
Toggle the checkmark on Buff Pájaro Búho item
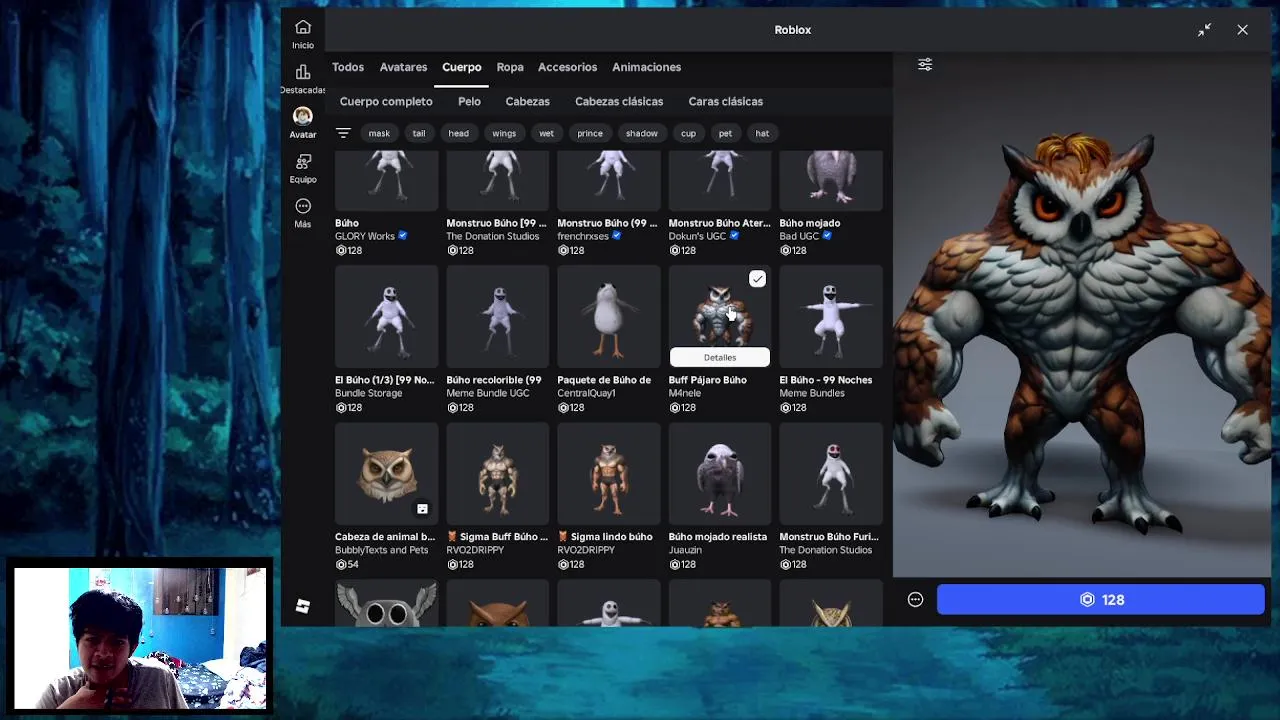pyautogui.click(x=757, y=279)
